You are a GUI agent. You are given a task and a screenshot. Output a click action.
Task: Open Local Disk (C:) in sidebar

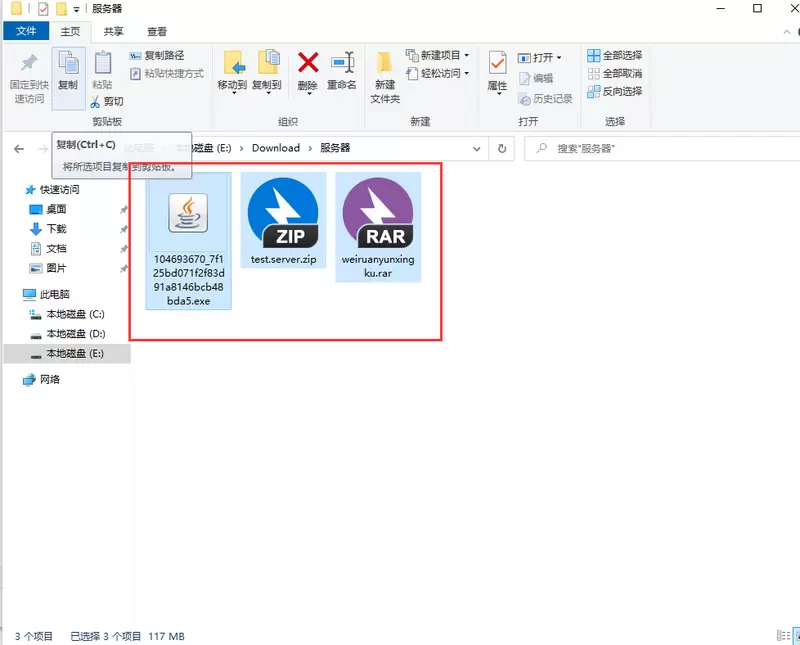coord(67,314)
